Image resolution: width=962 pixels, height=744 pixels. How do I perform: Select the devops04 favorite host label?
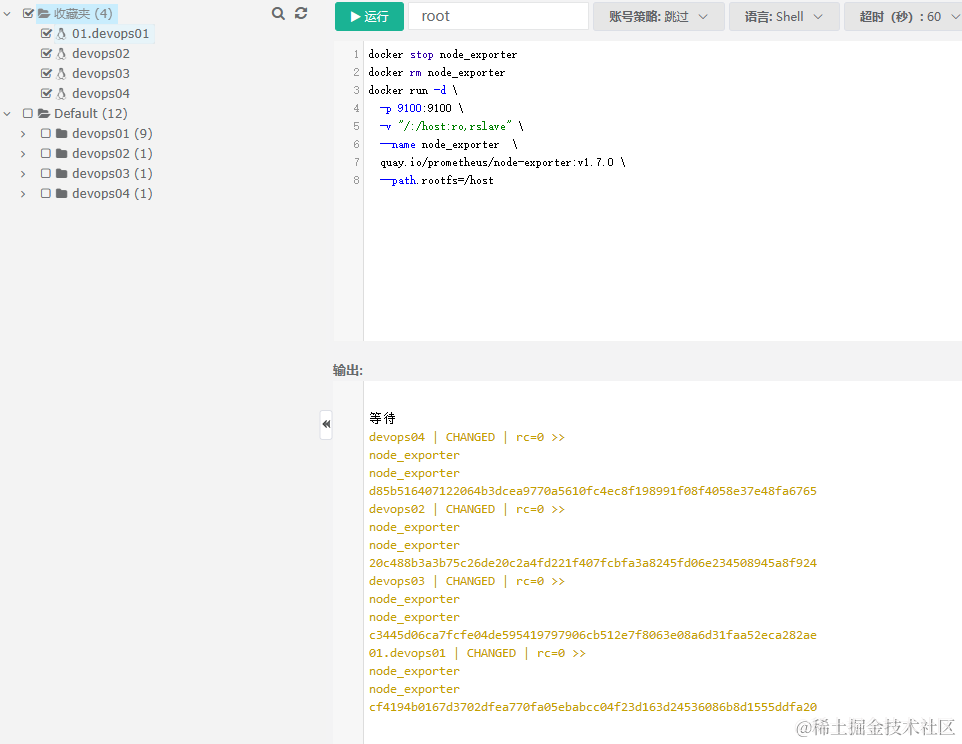[101, 94]
